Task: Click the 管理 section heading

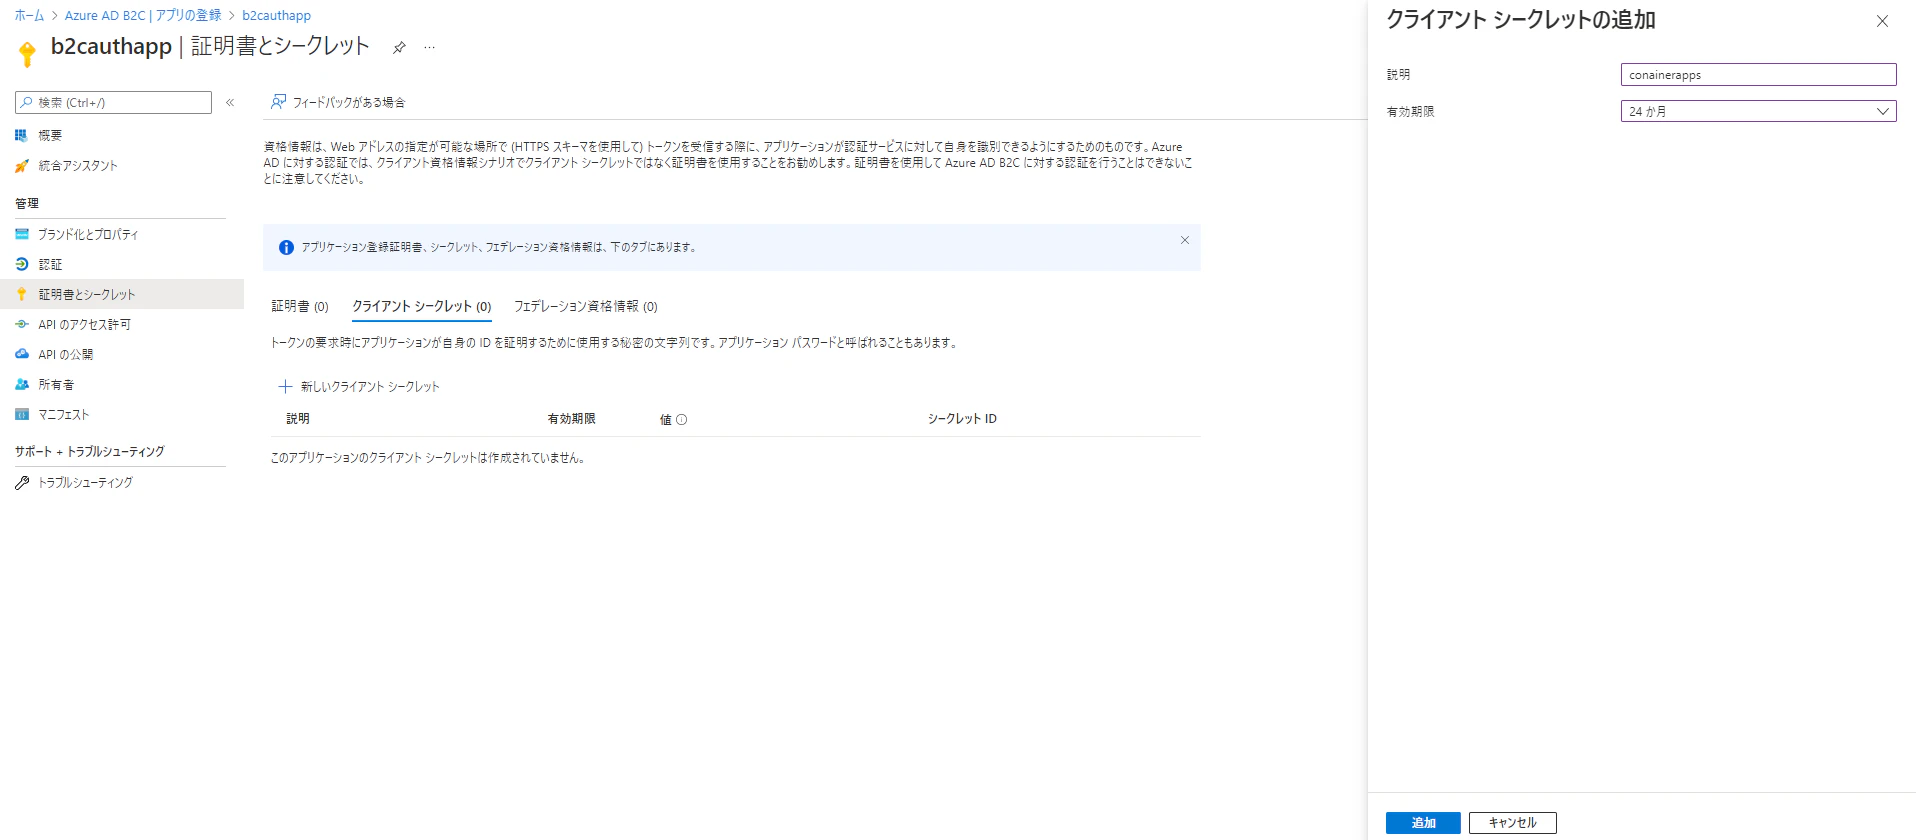Action: (x=27, y=203)
